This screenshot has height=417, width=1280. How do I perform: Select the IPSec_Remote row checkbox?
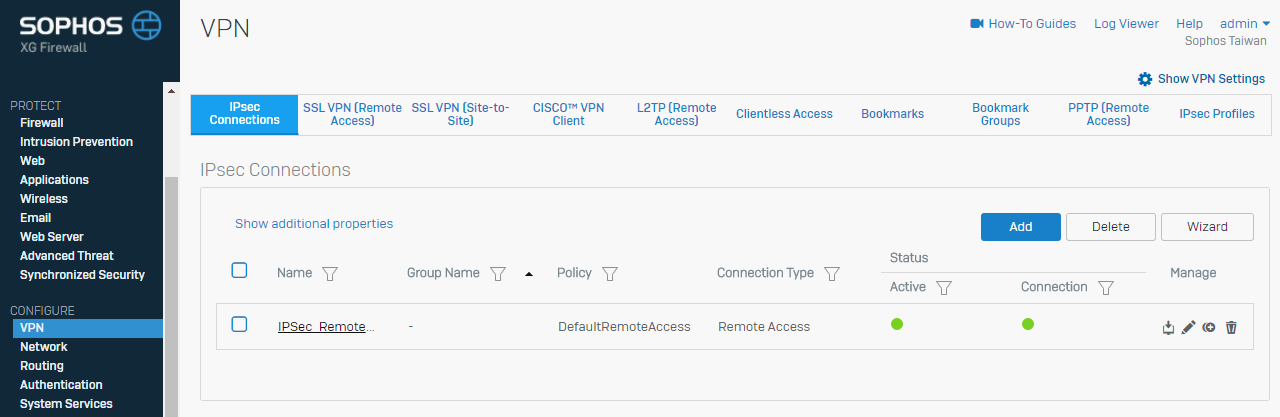coord(239,324)
